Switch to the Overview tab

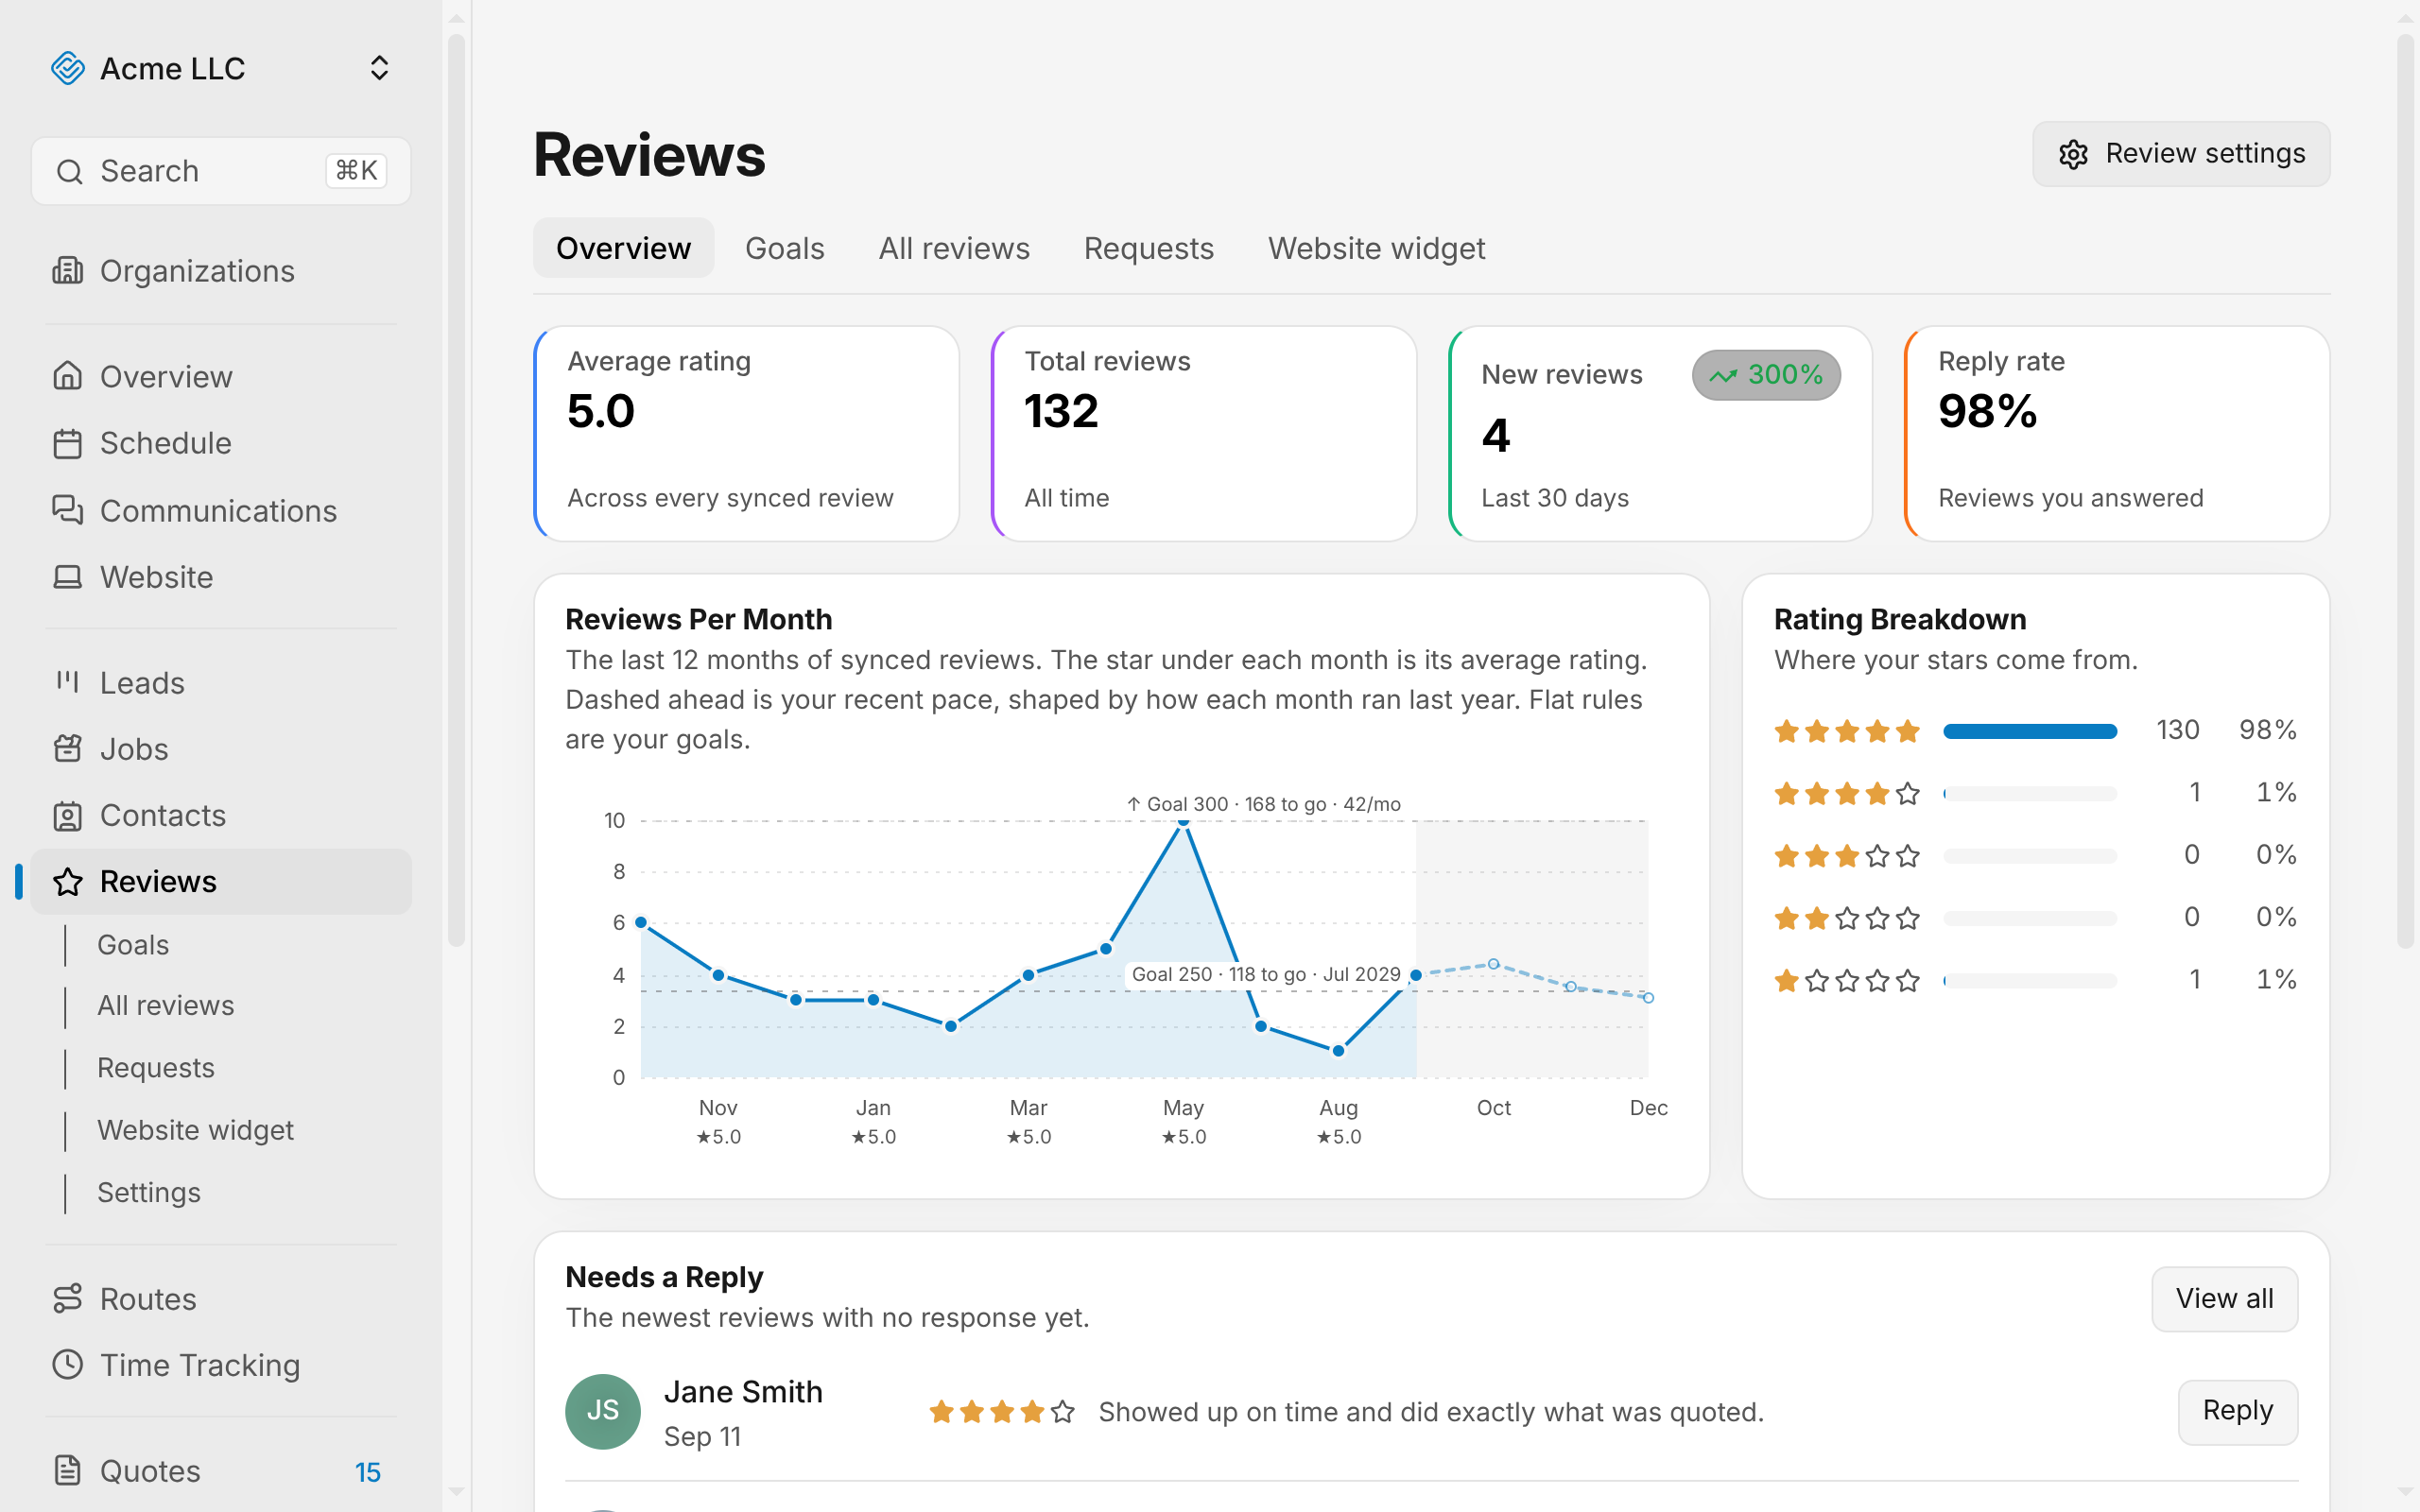coord(623,248)
